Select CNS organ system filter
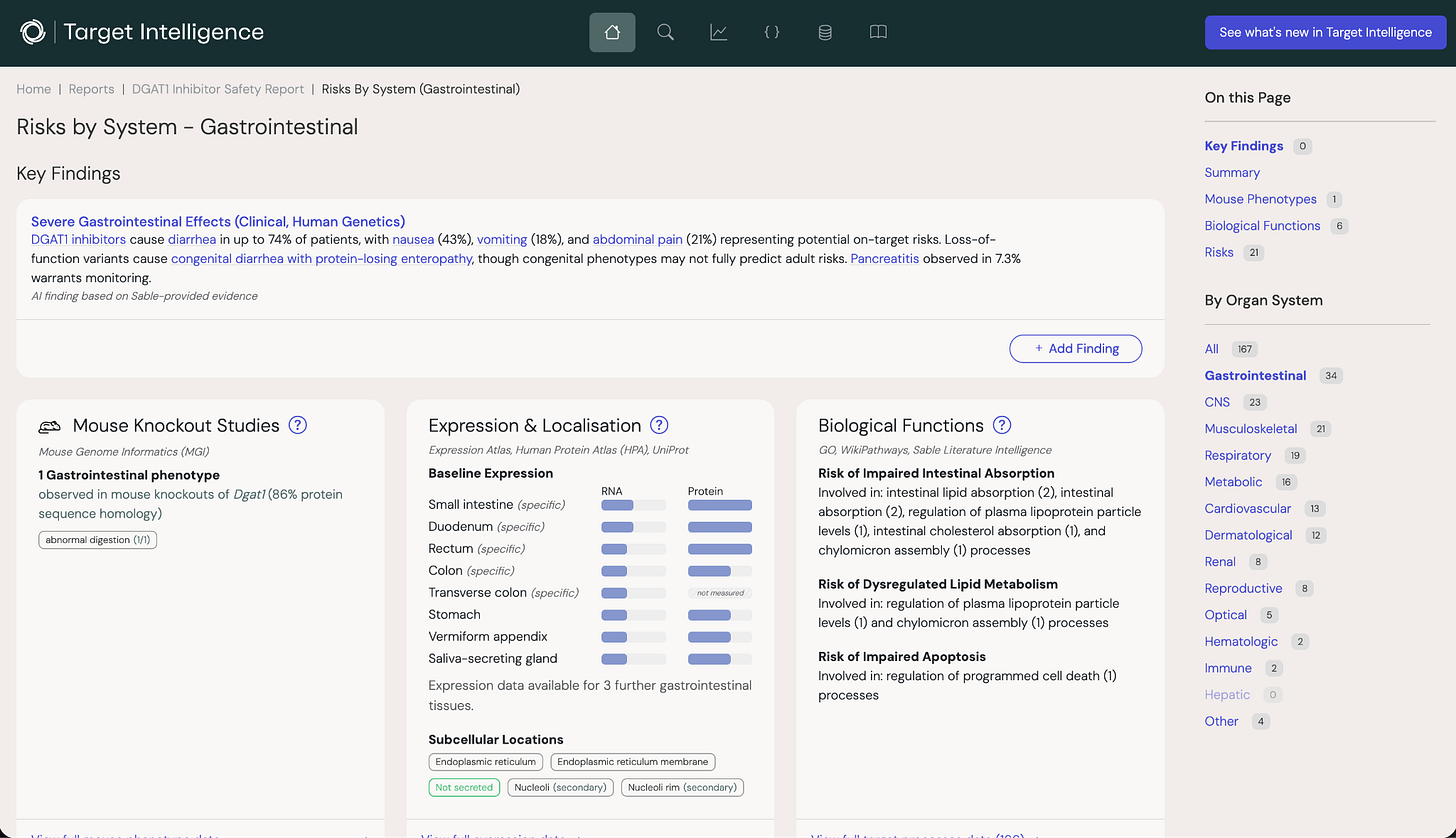The image size is (1456, 838). point(1217,402)
